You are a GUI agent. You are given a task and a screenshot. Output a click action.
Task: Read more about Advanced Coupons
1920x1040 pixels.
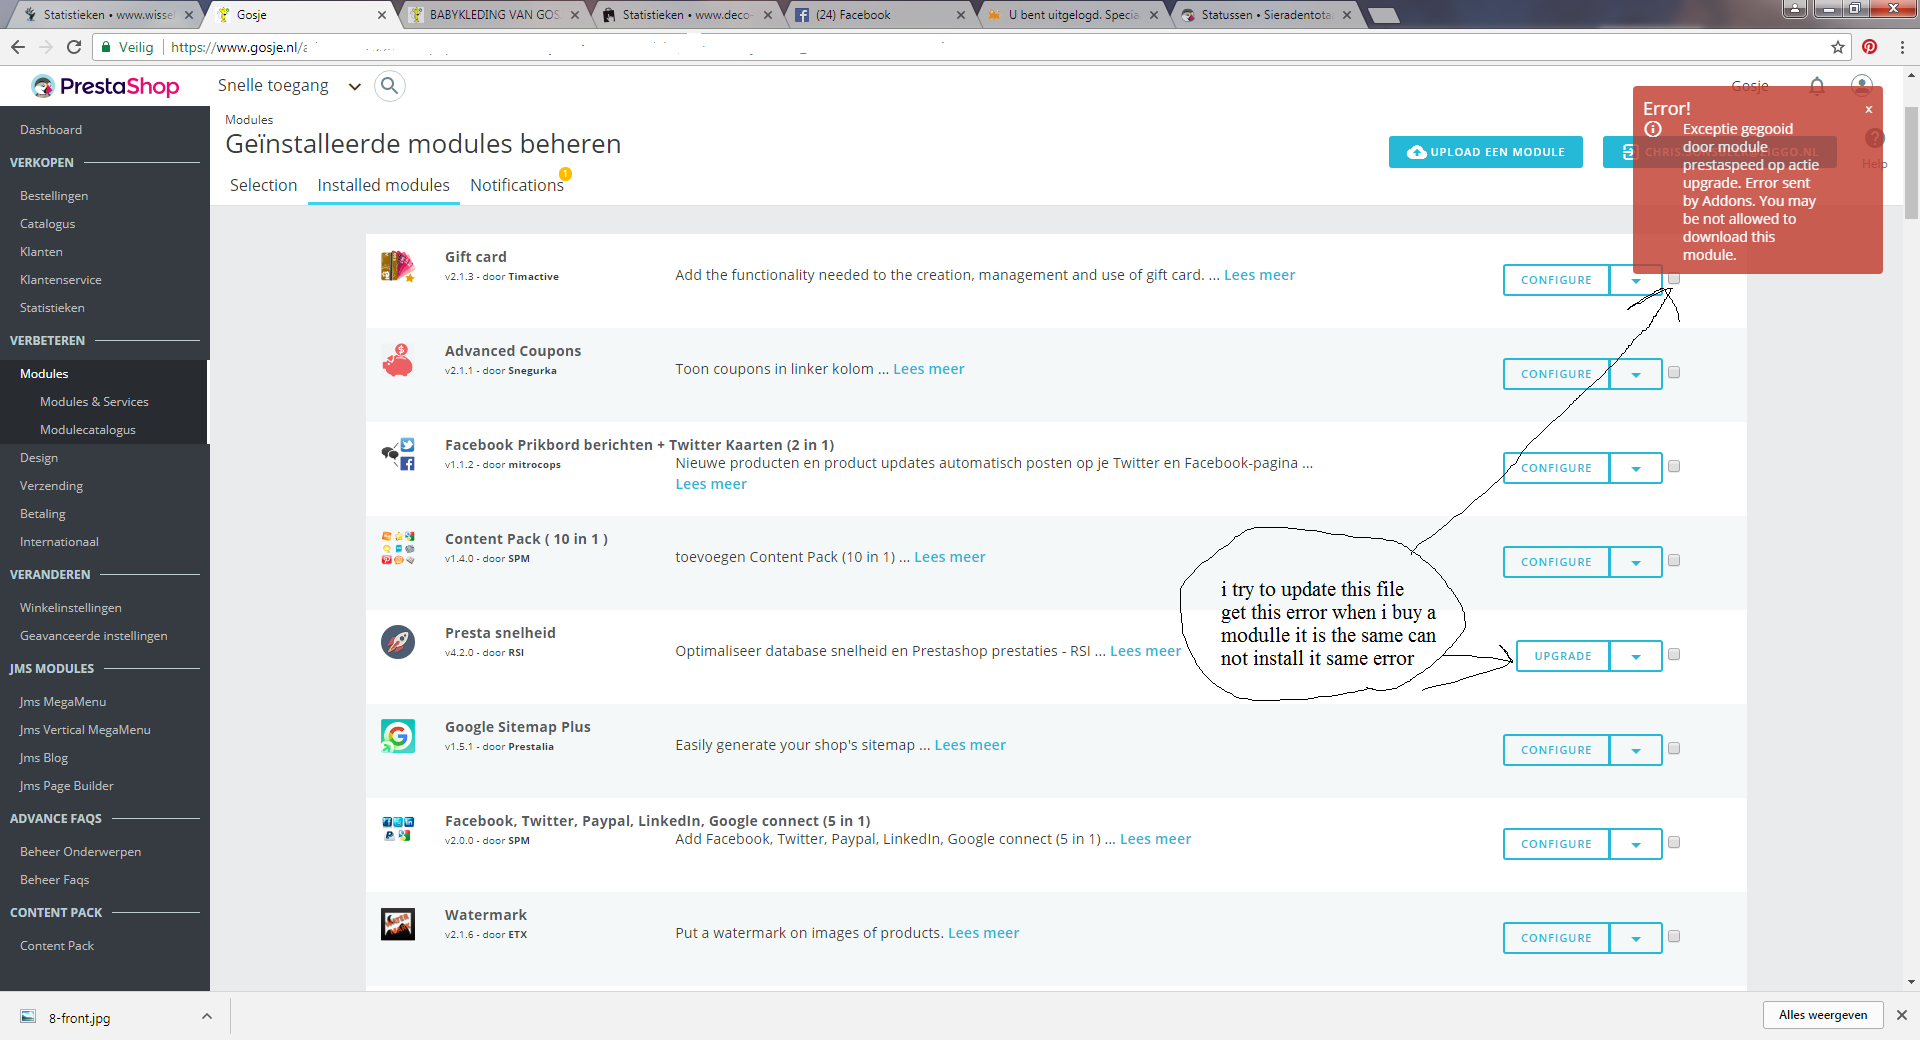929,369
